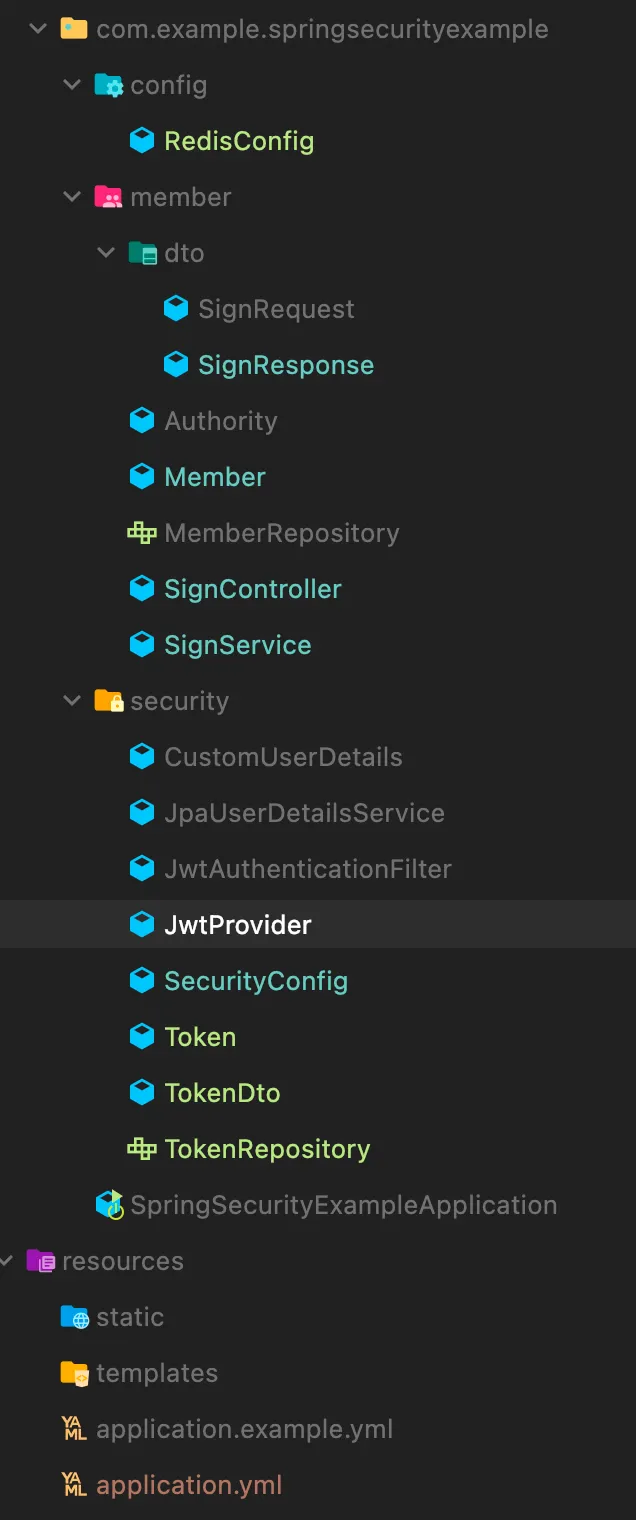Collapse the security folder chevron
This screenshot has width=636, height=1520.
coord(72,701)
